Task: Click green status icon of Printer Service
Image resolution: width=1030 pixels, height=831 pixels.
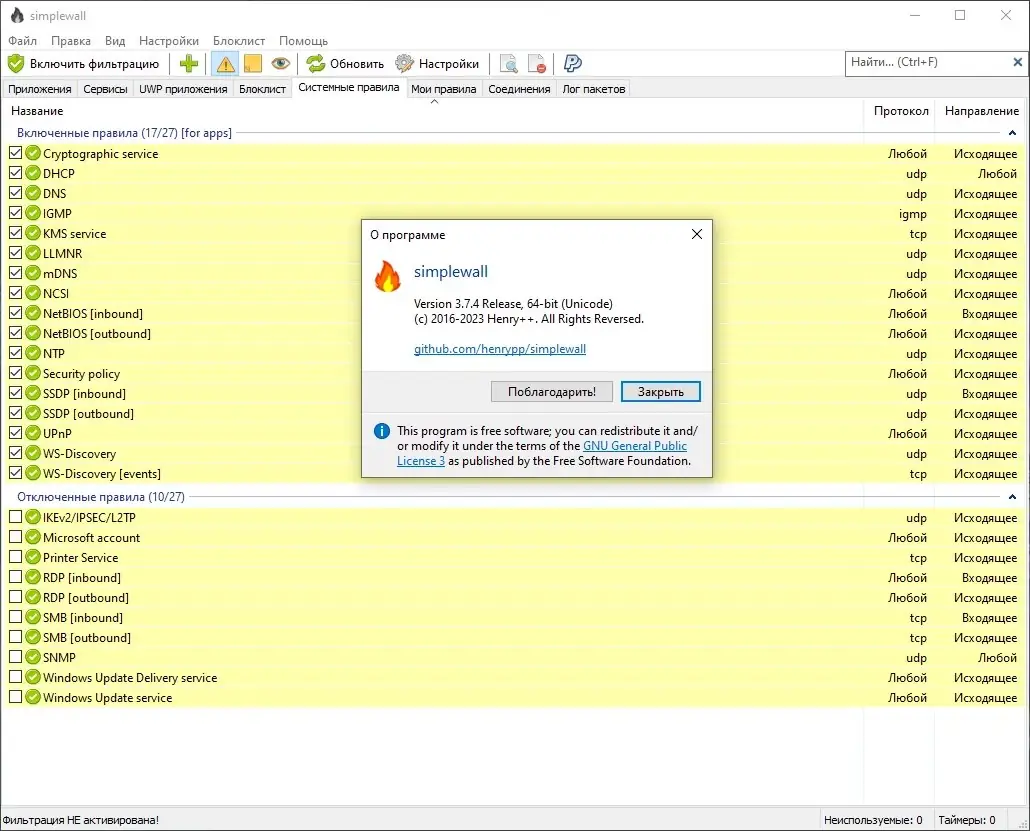Action: [33, 557]
